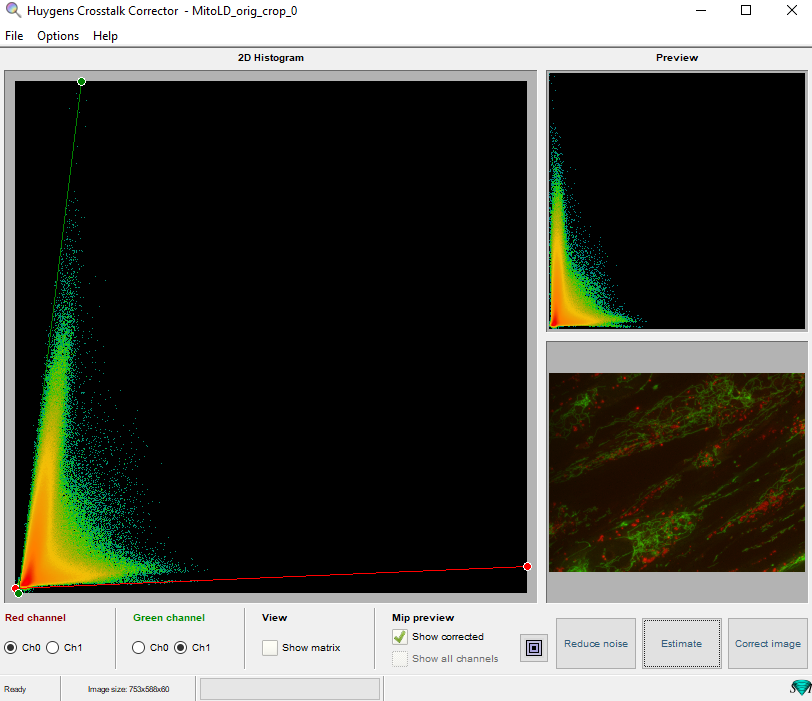
Task: Select Ch1 for the Red channel
Action: [x=53, y=647]
